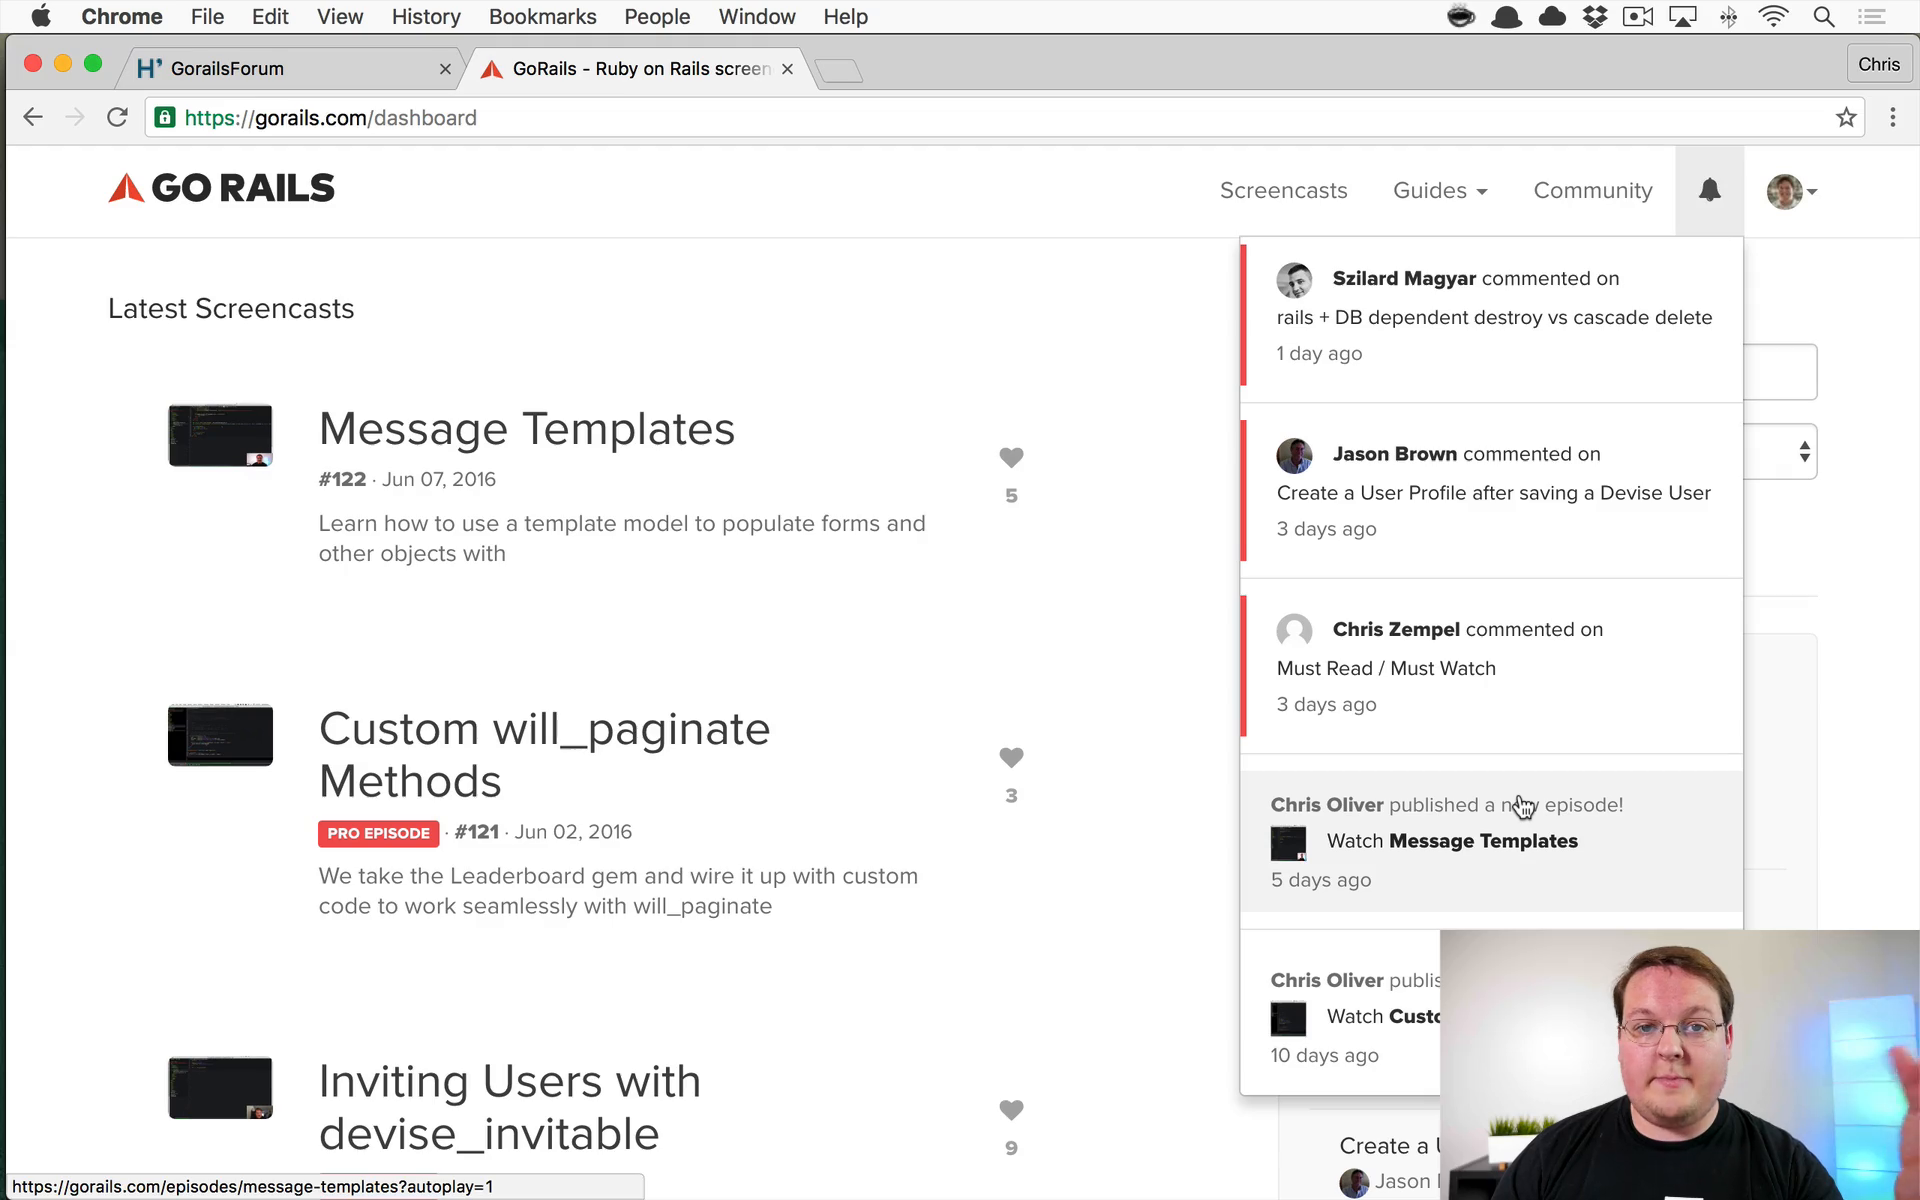Click heart icon for Custom will_paginate Methods

click(x=1011, y=757)
